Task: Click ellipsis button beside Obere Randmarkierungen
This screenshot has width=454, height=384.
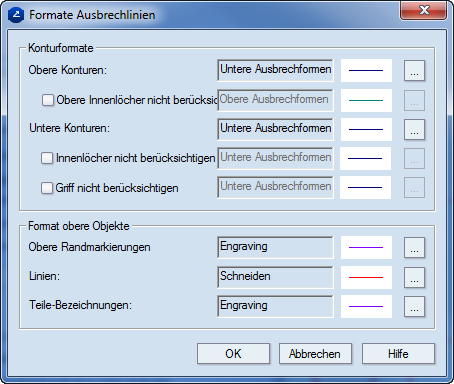Action: click(x=414, y=248)
